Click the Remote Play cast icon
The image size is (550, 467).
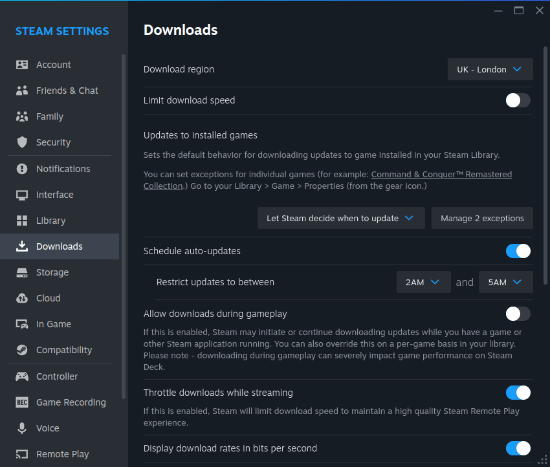coord(22,454)
